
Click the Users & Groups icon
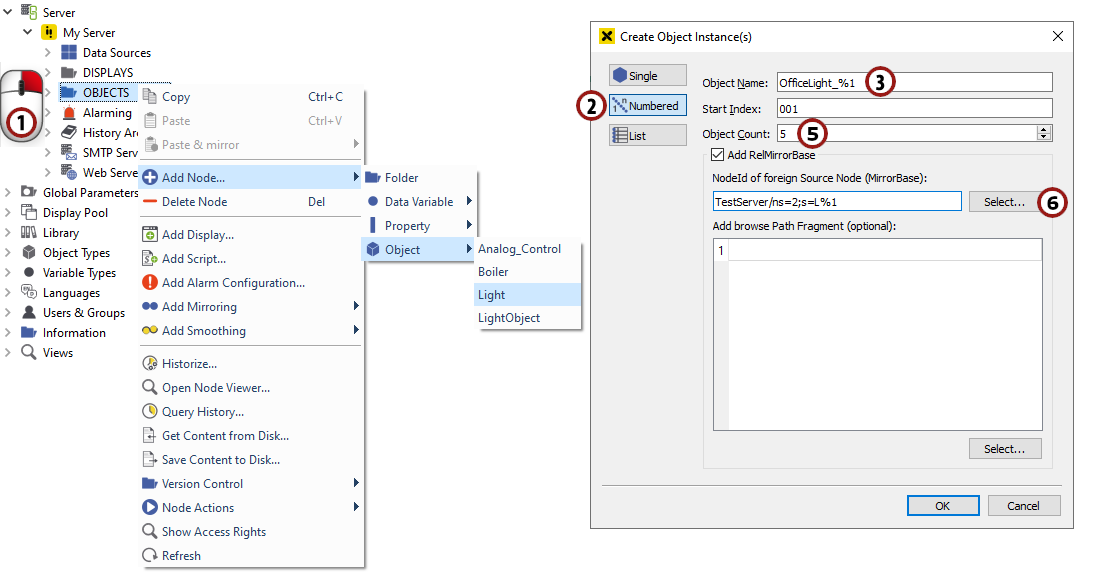[29, 313]
